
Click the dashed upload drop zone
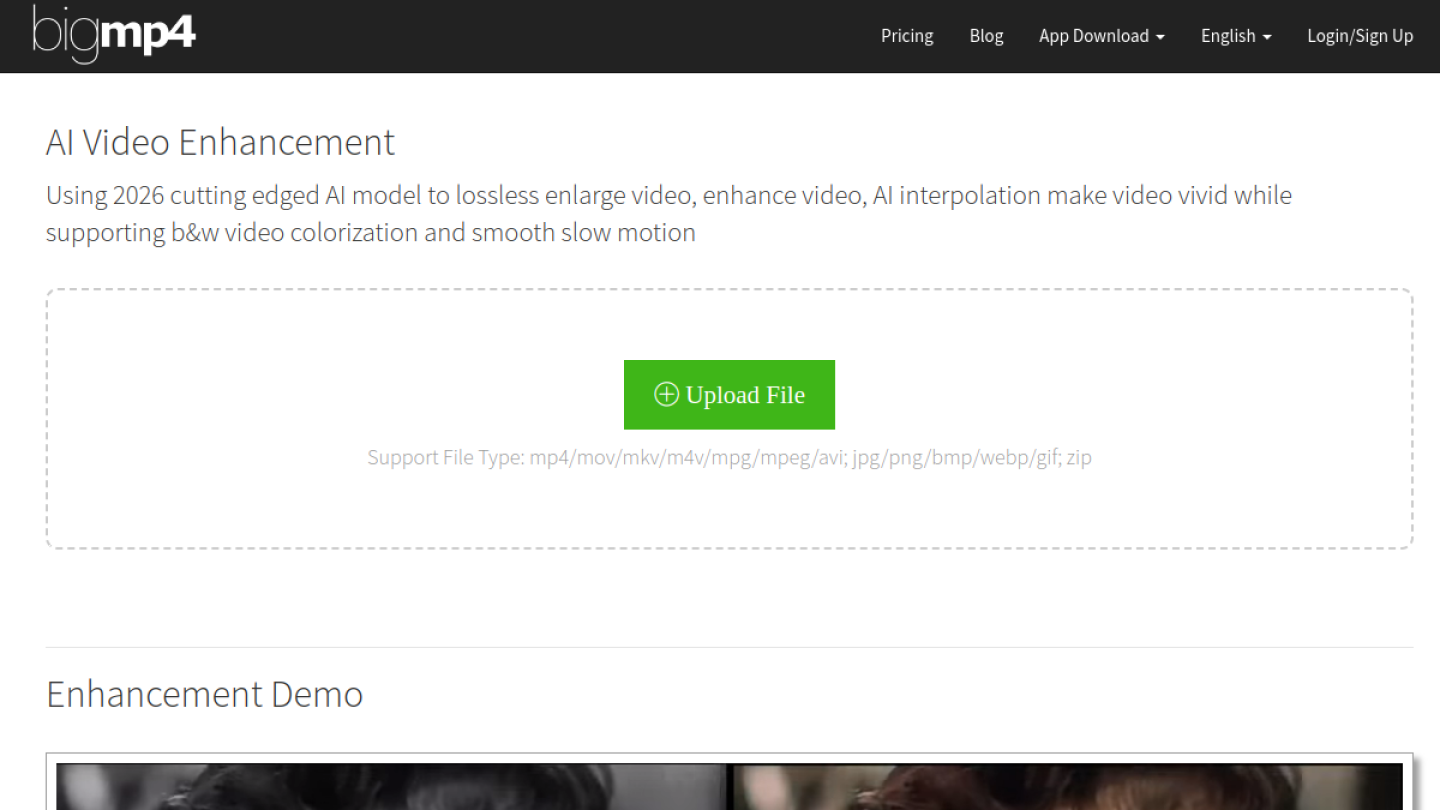click(729, 419)
